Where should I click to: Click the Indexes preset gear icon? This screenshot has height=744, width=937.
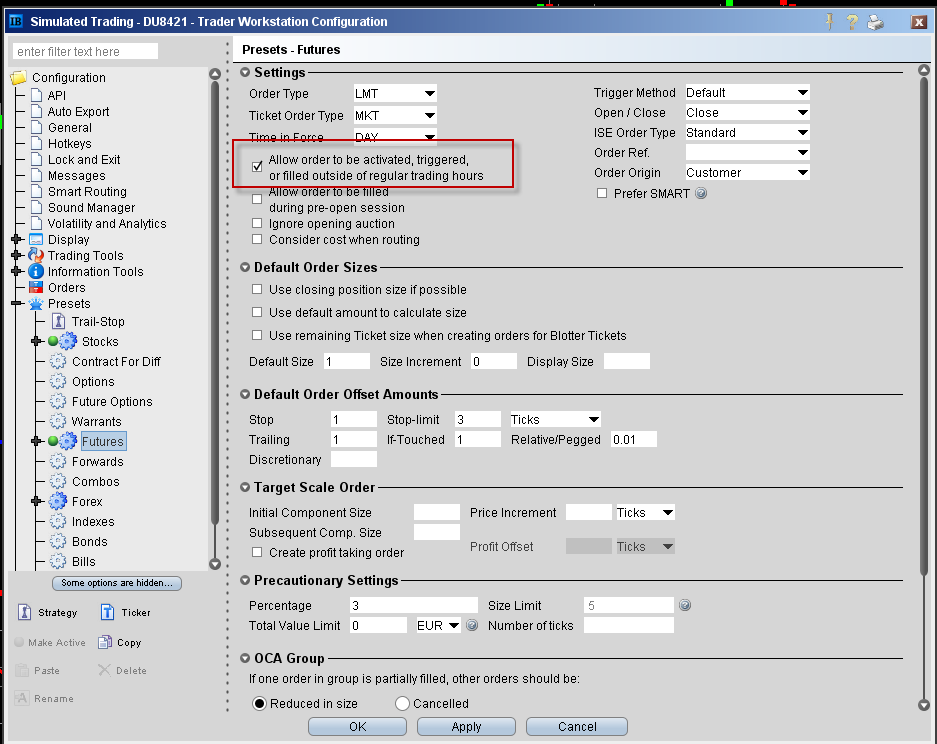point(58,522)
